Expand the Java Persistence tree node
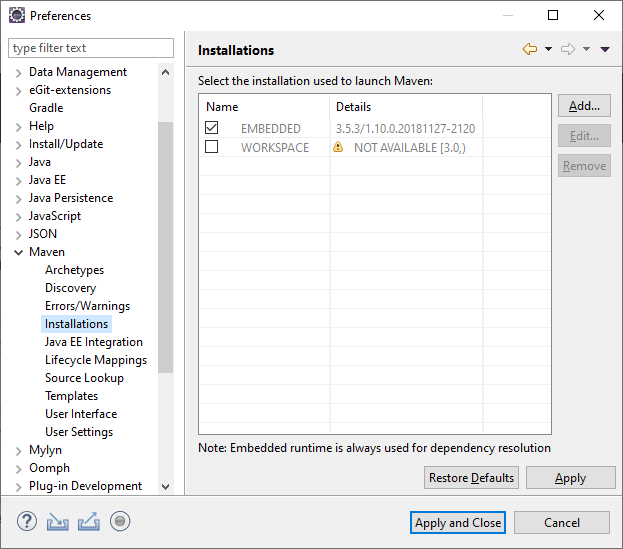The width and height of the screenshot is (623, 549). tap(18, 199)
